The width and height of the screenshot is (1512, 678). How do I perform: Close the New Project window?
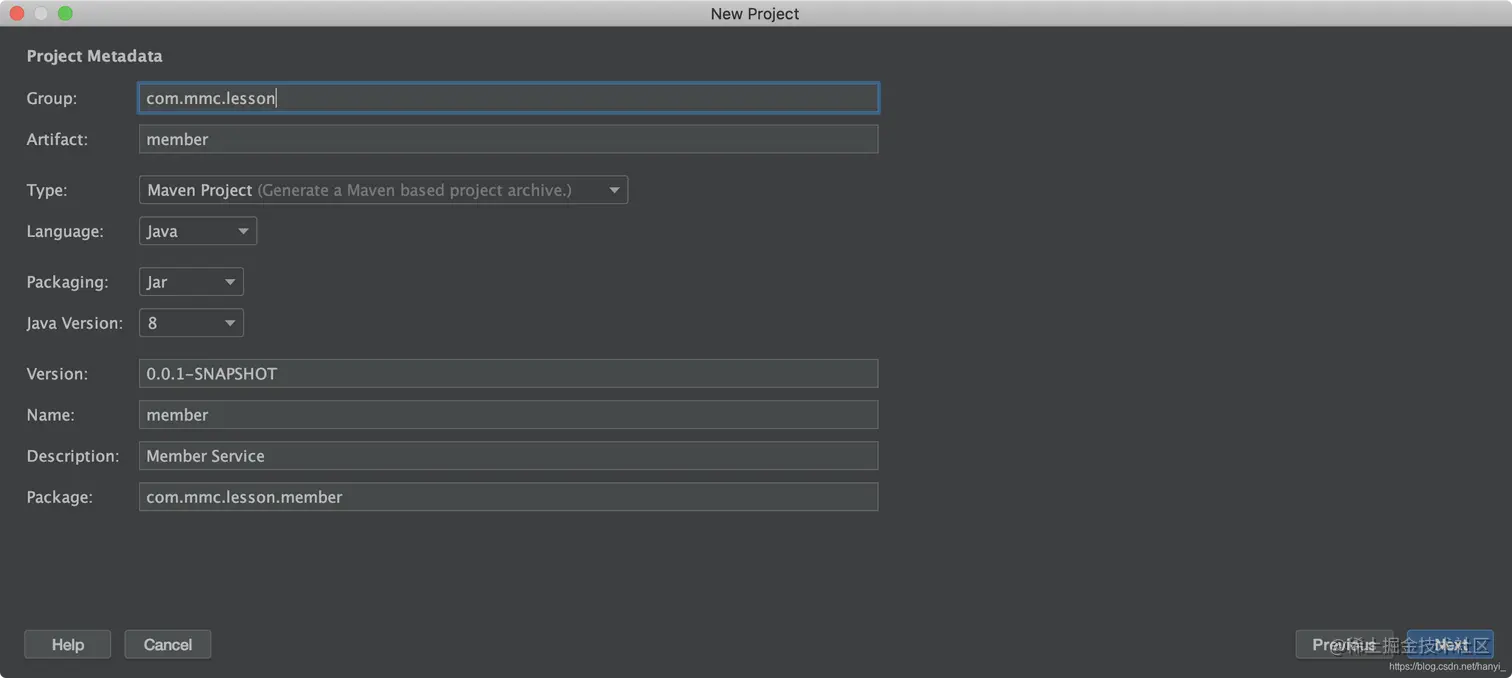[17, 13]
